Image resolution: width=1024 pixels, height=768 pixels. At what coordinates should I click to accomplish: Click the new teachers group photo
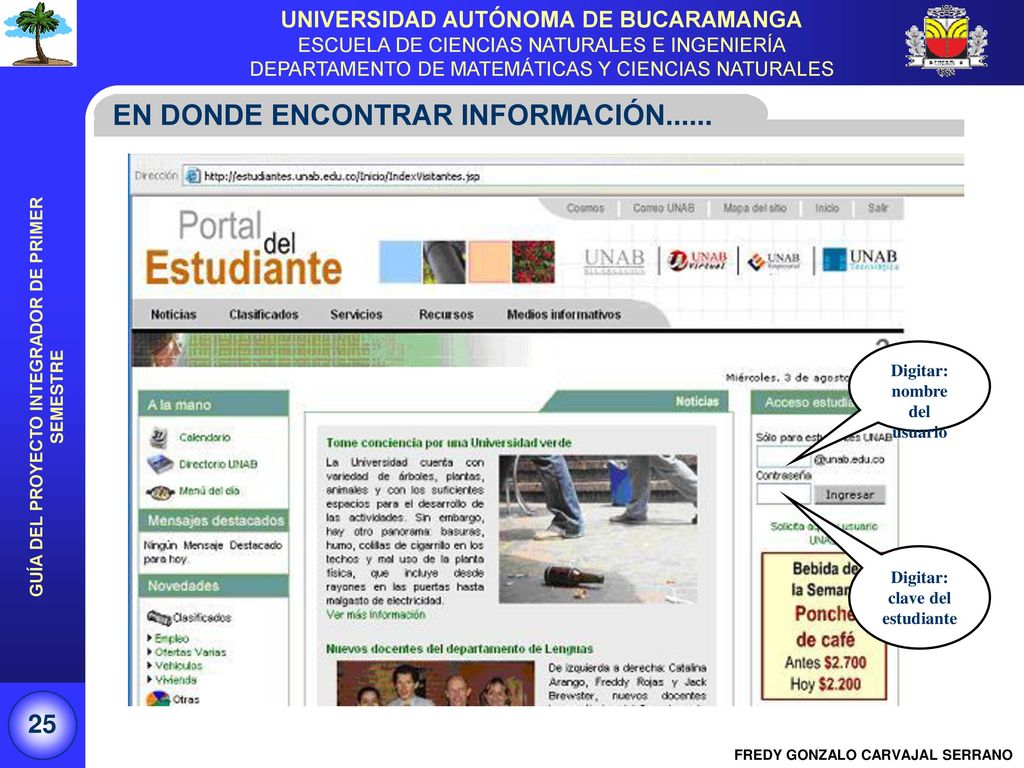[436, 684]
